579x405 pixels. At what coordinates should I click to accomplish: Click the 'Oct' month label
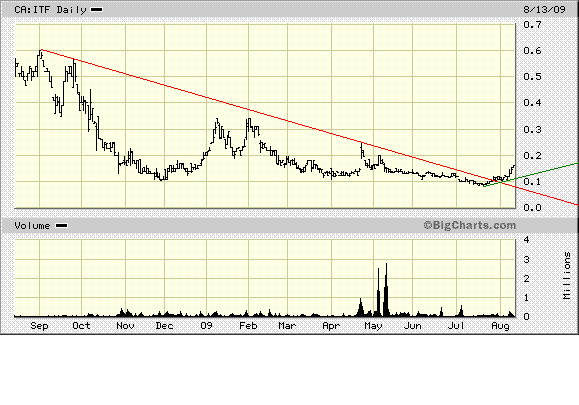81,326
